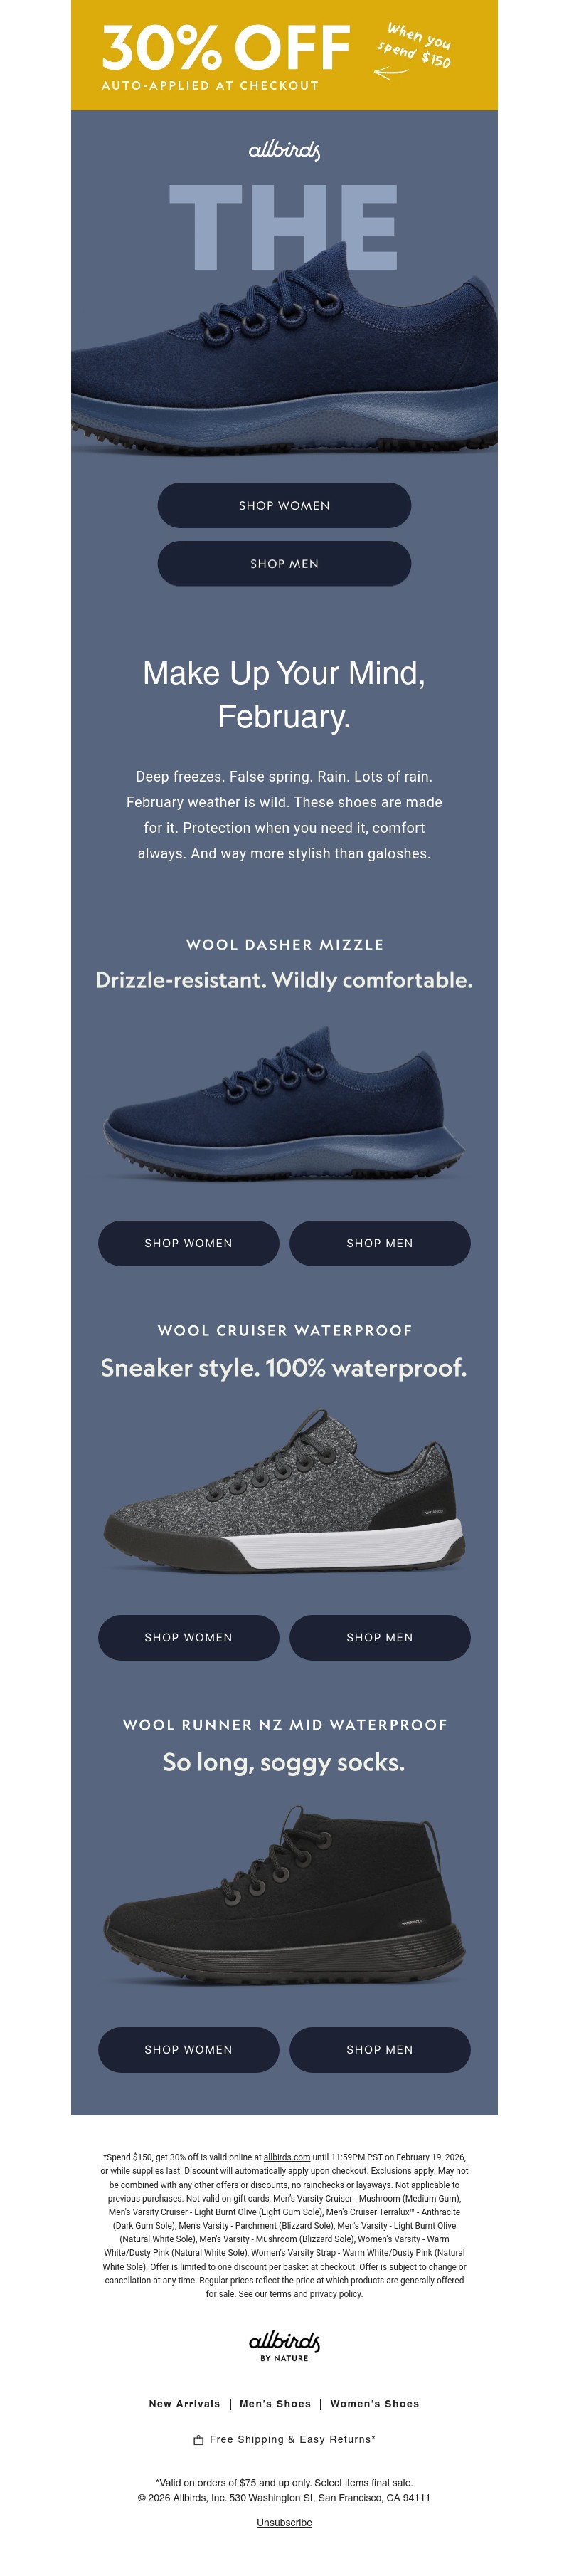The width and height of the screenshot is (569, 2576).
Task: Click the Allbirds By Nature footer logo
Action: click(x=284, y=2346)
